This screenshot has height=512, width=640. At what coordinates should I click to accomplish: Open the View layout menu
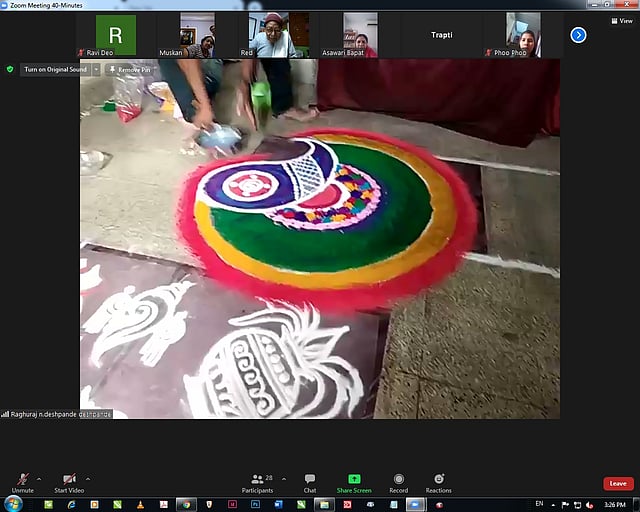(622, 20)
